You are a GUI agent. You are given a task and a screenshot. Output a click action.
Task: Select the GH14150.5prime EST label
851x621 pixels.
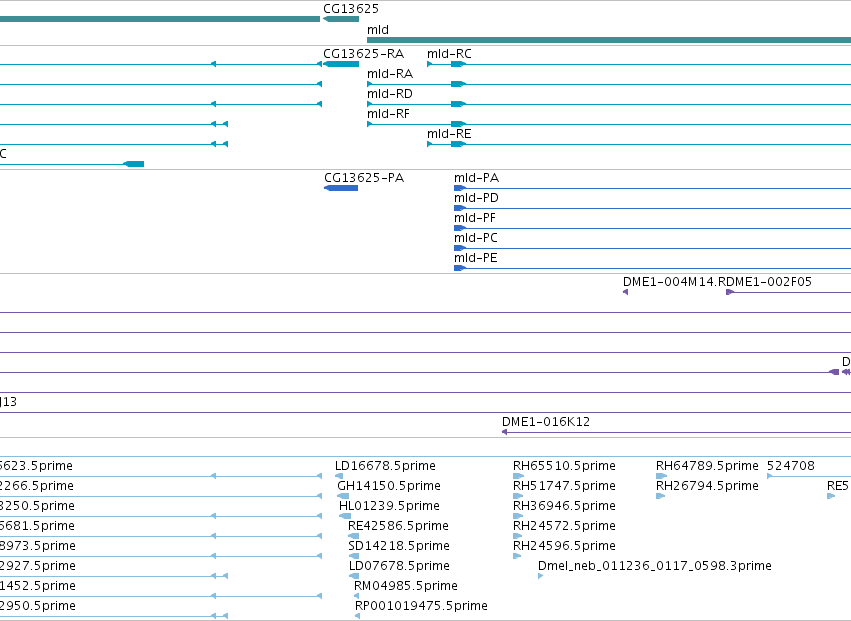(x=389, y=486)
